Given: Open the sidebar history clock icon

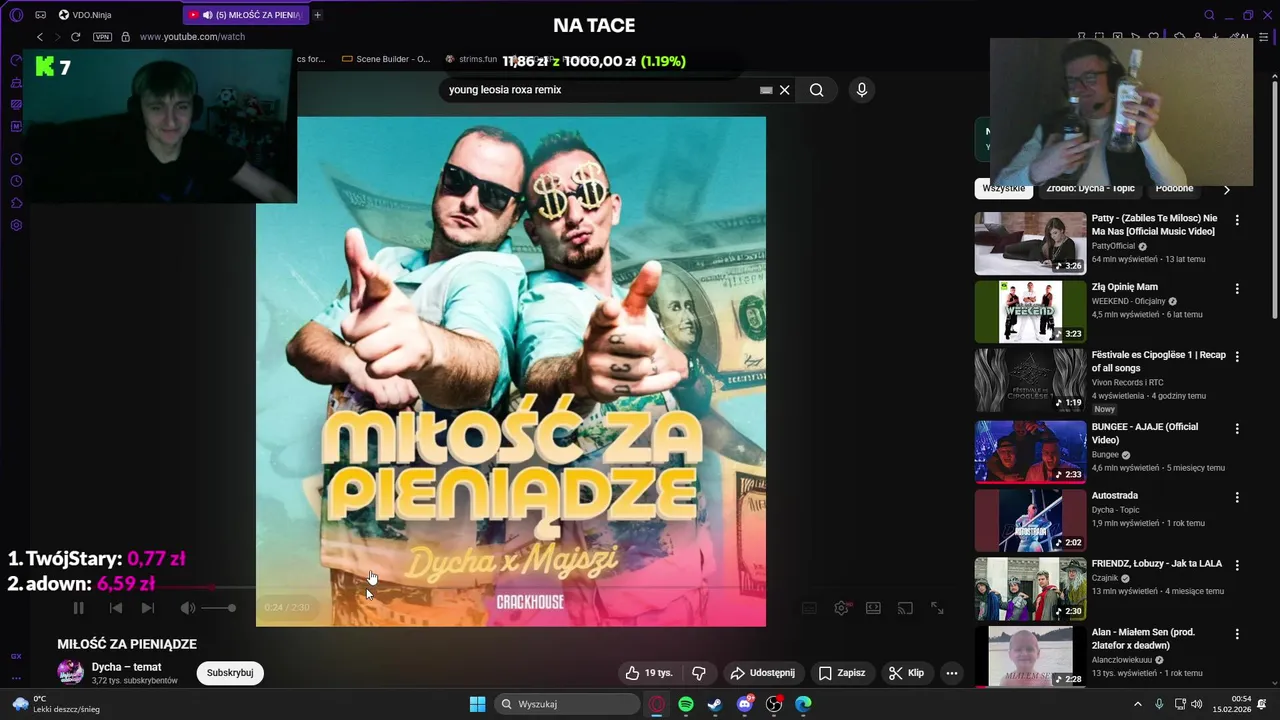Looking at the screenshot, I should (16, 181).
